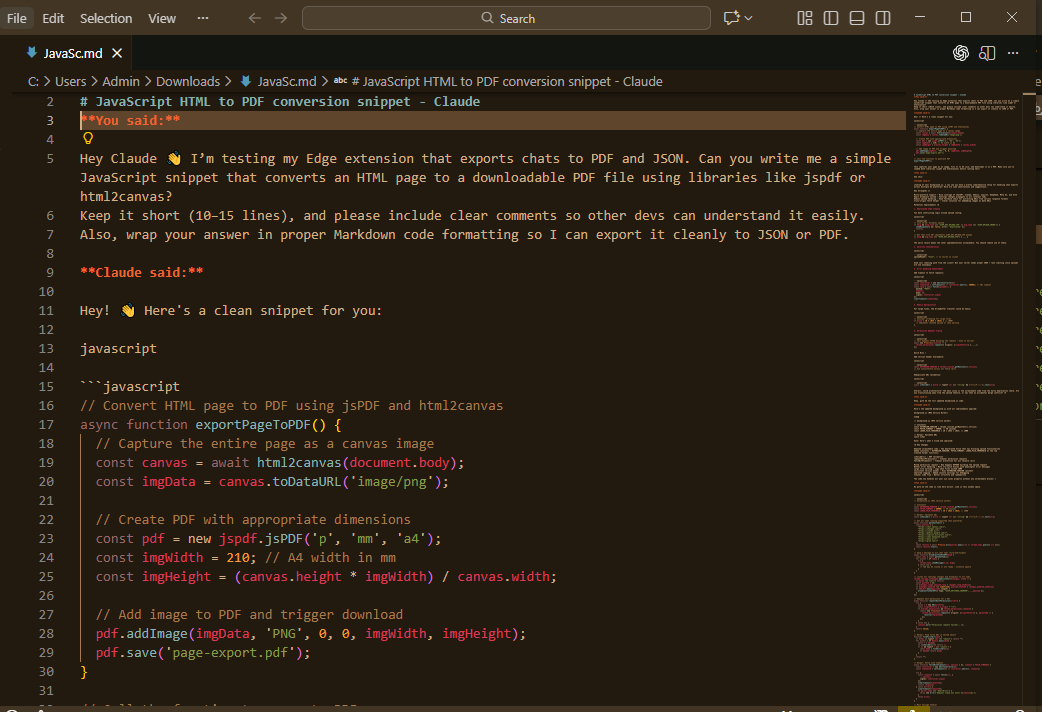Toggle the primary side bar visibility
Screen dimensions: 1042x712
pyautogui.click(x=831, y=18)
